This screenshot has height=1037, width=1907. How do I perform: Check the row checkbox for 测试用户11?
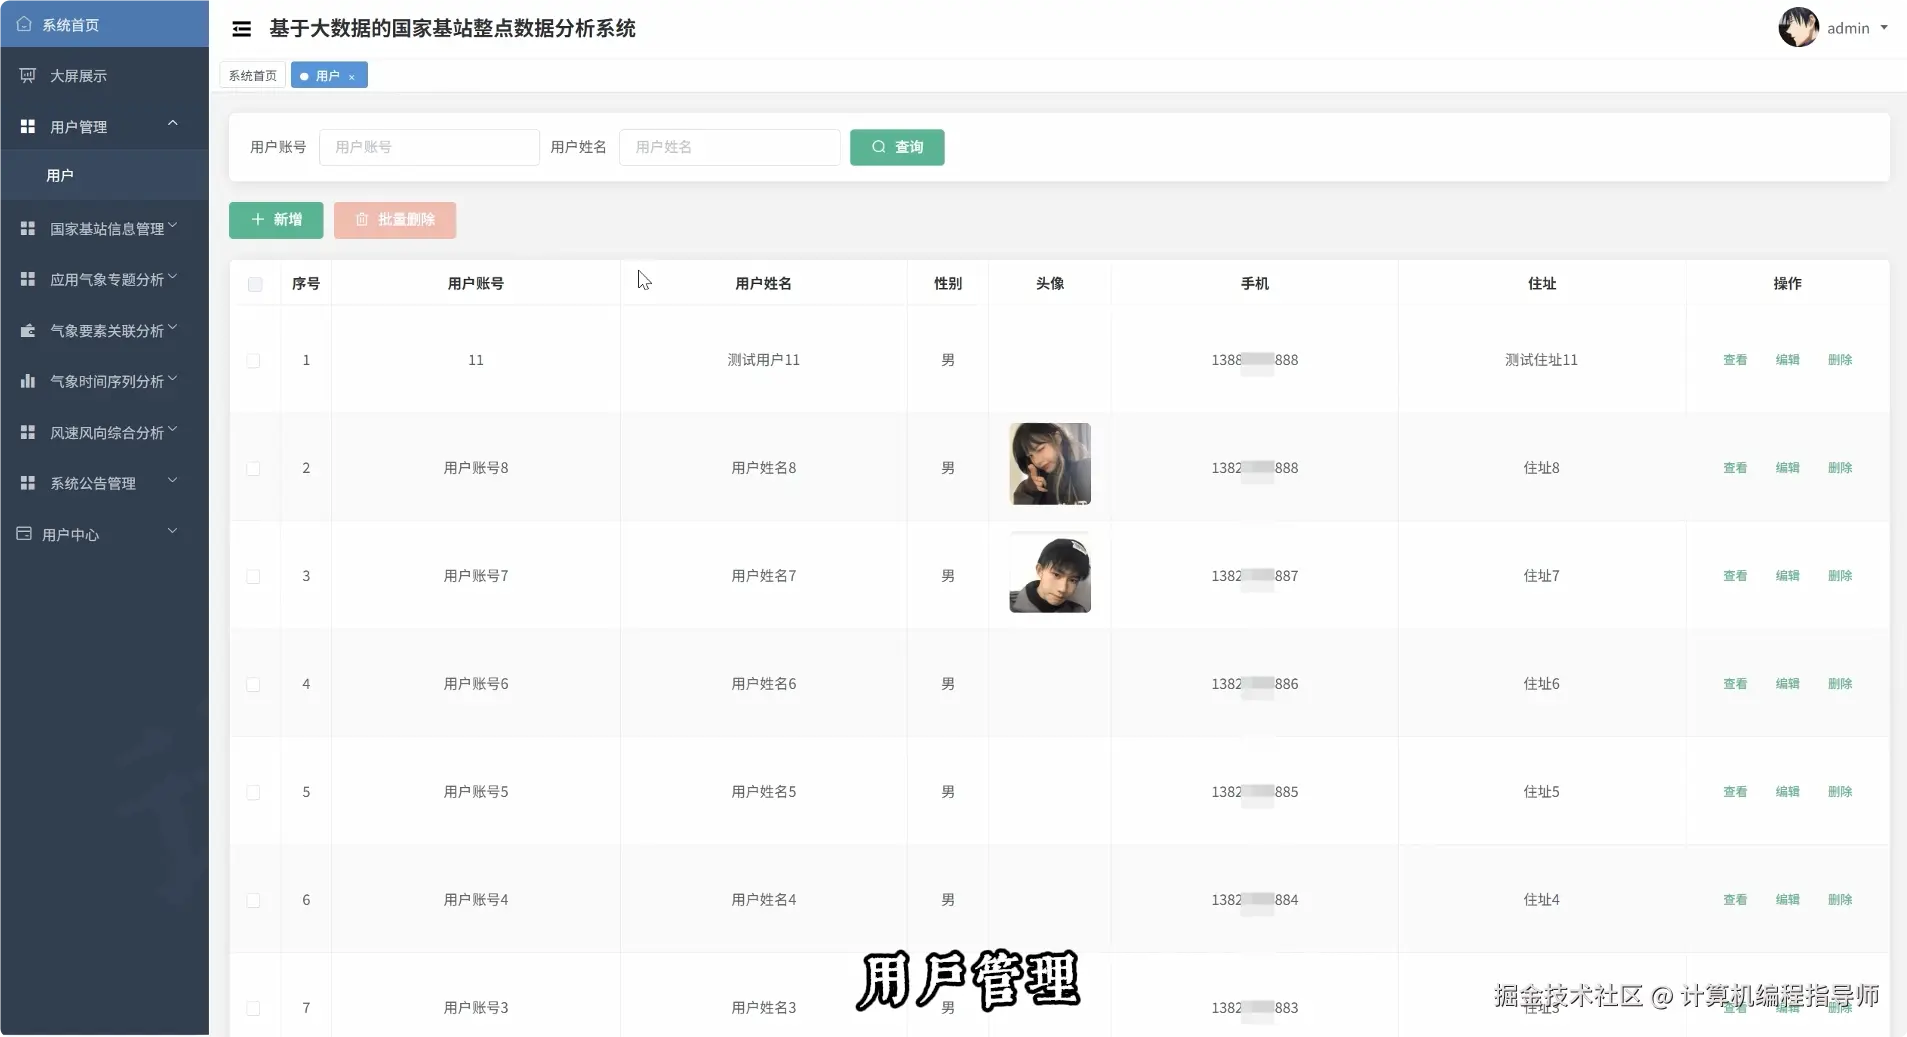click(254, 360)
